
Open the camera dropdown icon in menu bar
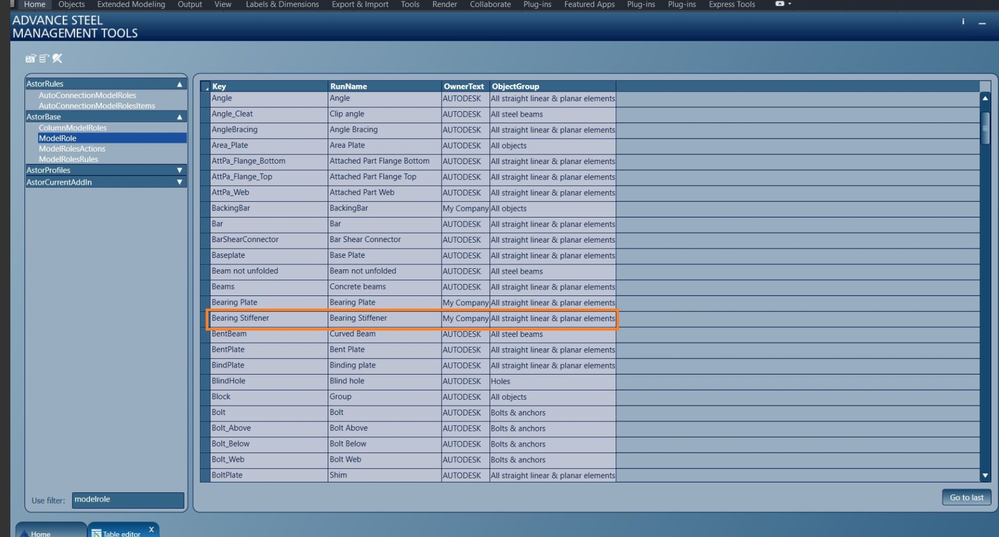point(783,4)
